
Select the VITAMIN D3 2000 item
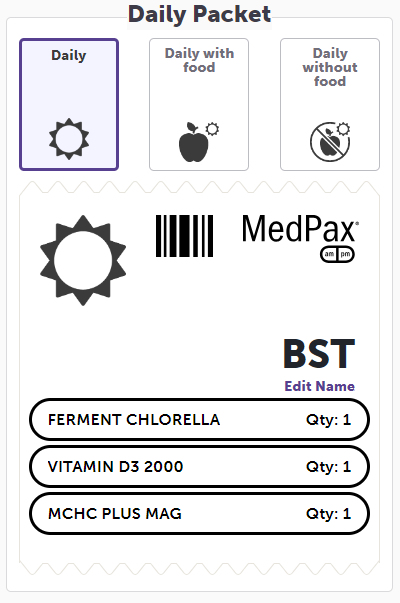[199, 466]
